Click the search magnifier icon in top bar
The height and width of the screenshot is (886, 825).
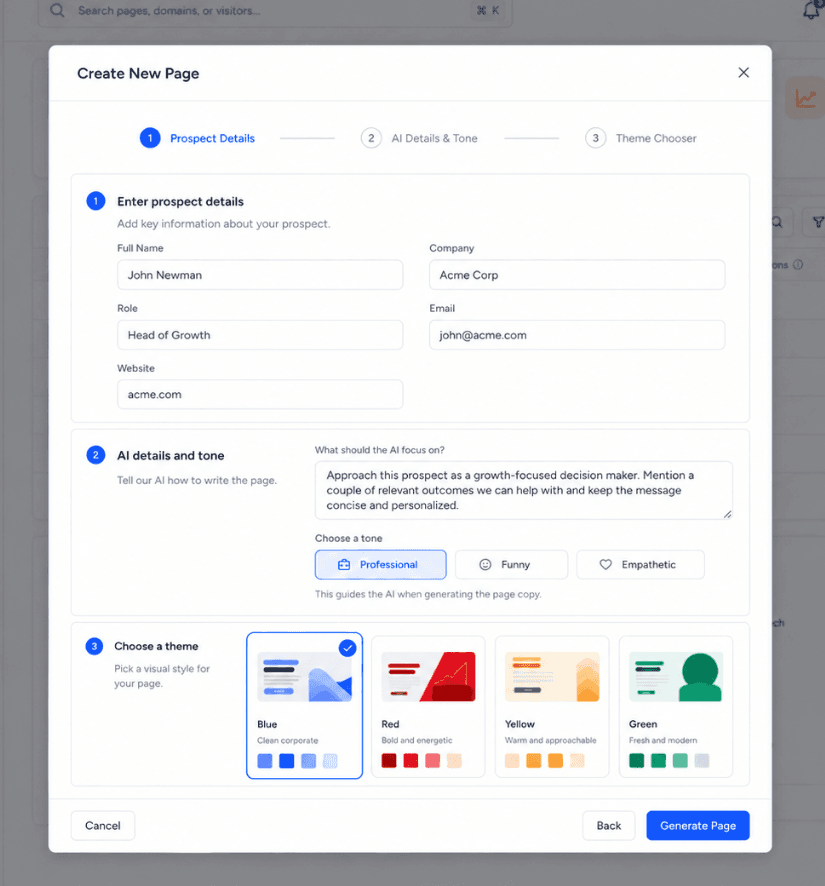tap(57, 11)
